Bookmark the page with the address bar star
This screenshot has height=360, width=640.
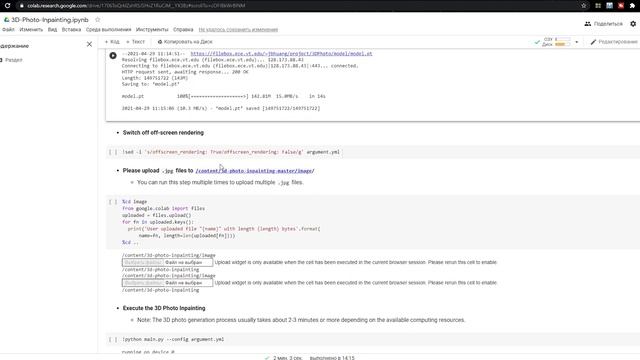584,6
